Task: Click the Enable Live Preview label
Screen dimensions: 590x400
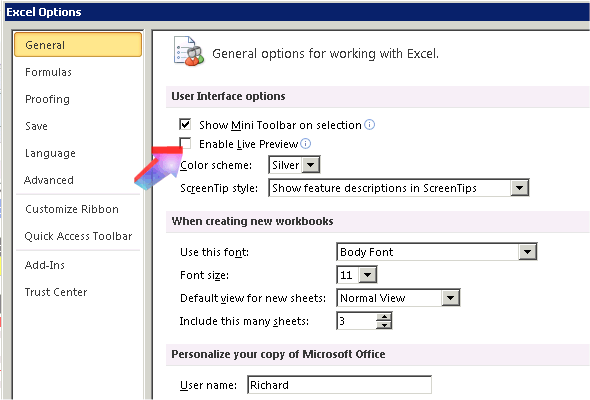Action: click(248, 144)
